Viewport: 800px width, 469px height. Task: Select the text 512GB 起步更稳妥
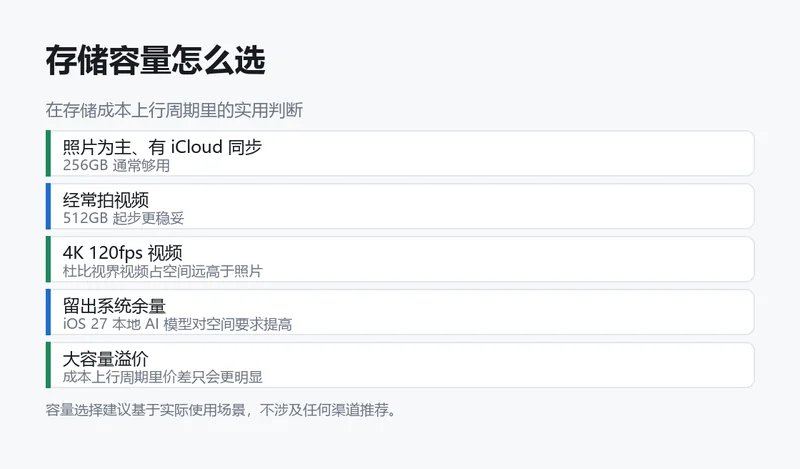[123, 218]
